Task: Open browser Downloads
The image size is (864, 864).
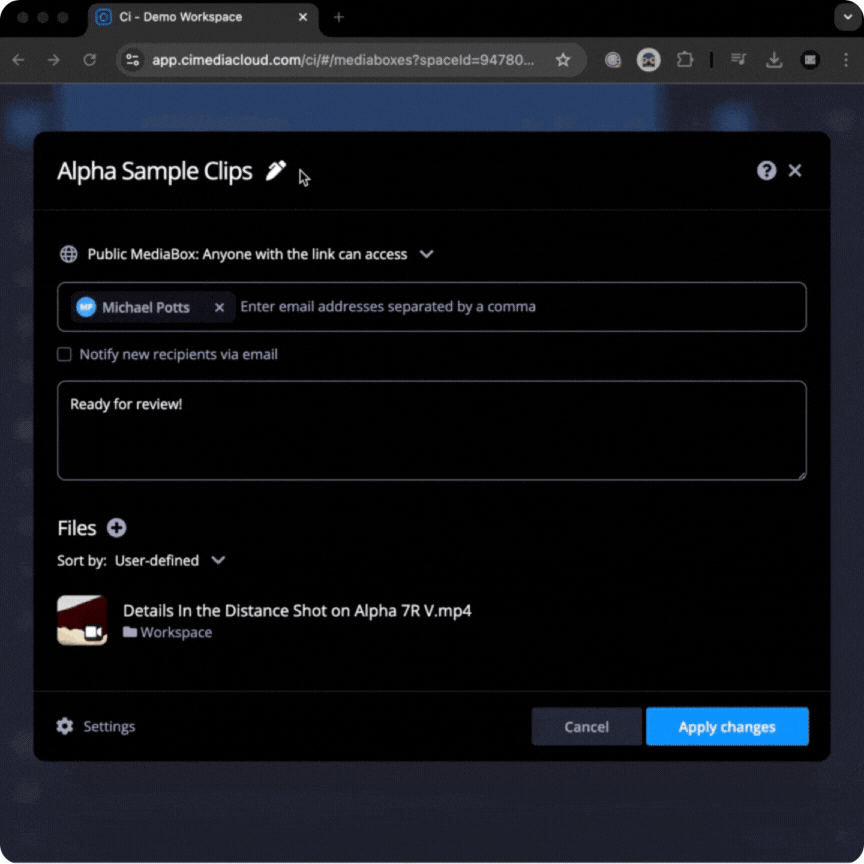Action: [x=774, y=60]
